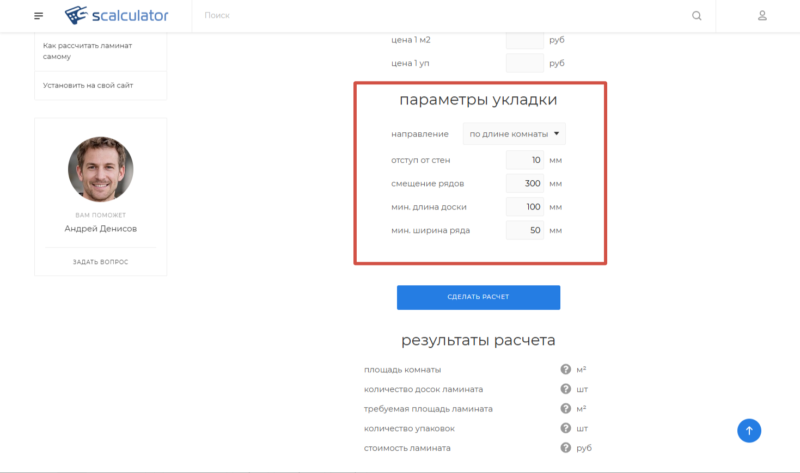
Task: Click help icon for стоимость ламината
Action: point(565,447)
